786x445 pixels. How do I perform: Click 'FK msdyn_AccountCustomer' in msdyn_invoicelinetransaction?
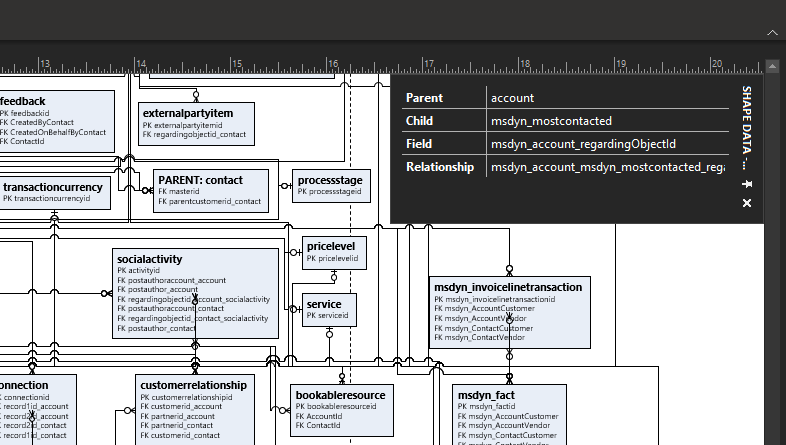click(484, 308)
